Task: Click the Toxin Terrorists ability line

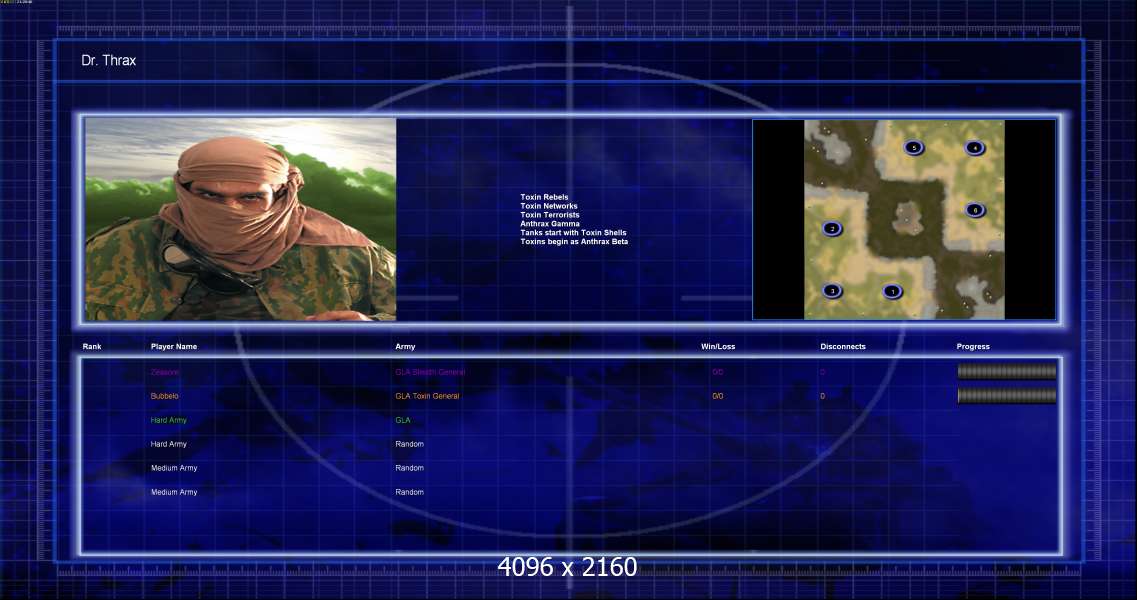Action: pos(550,215)
